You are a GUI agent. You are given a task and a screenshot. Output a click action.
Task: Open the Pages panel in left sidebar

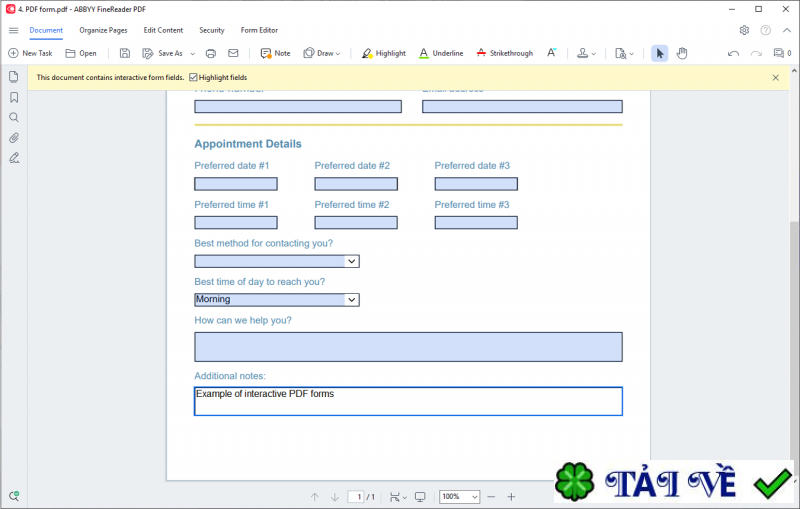14,77
